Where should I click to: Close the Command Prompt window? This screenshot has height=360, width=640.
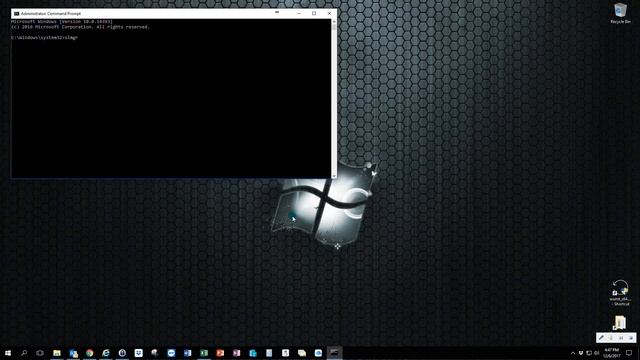tap(329, 13)
